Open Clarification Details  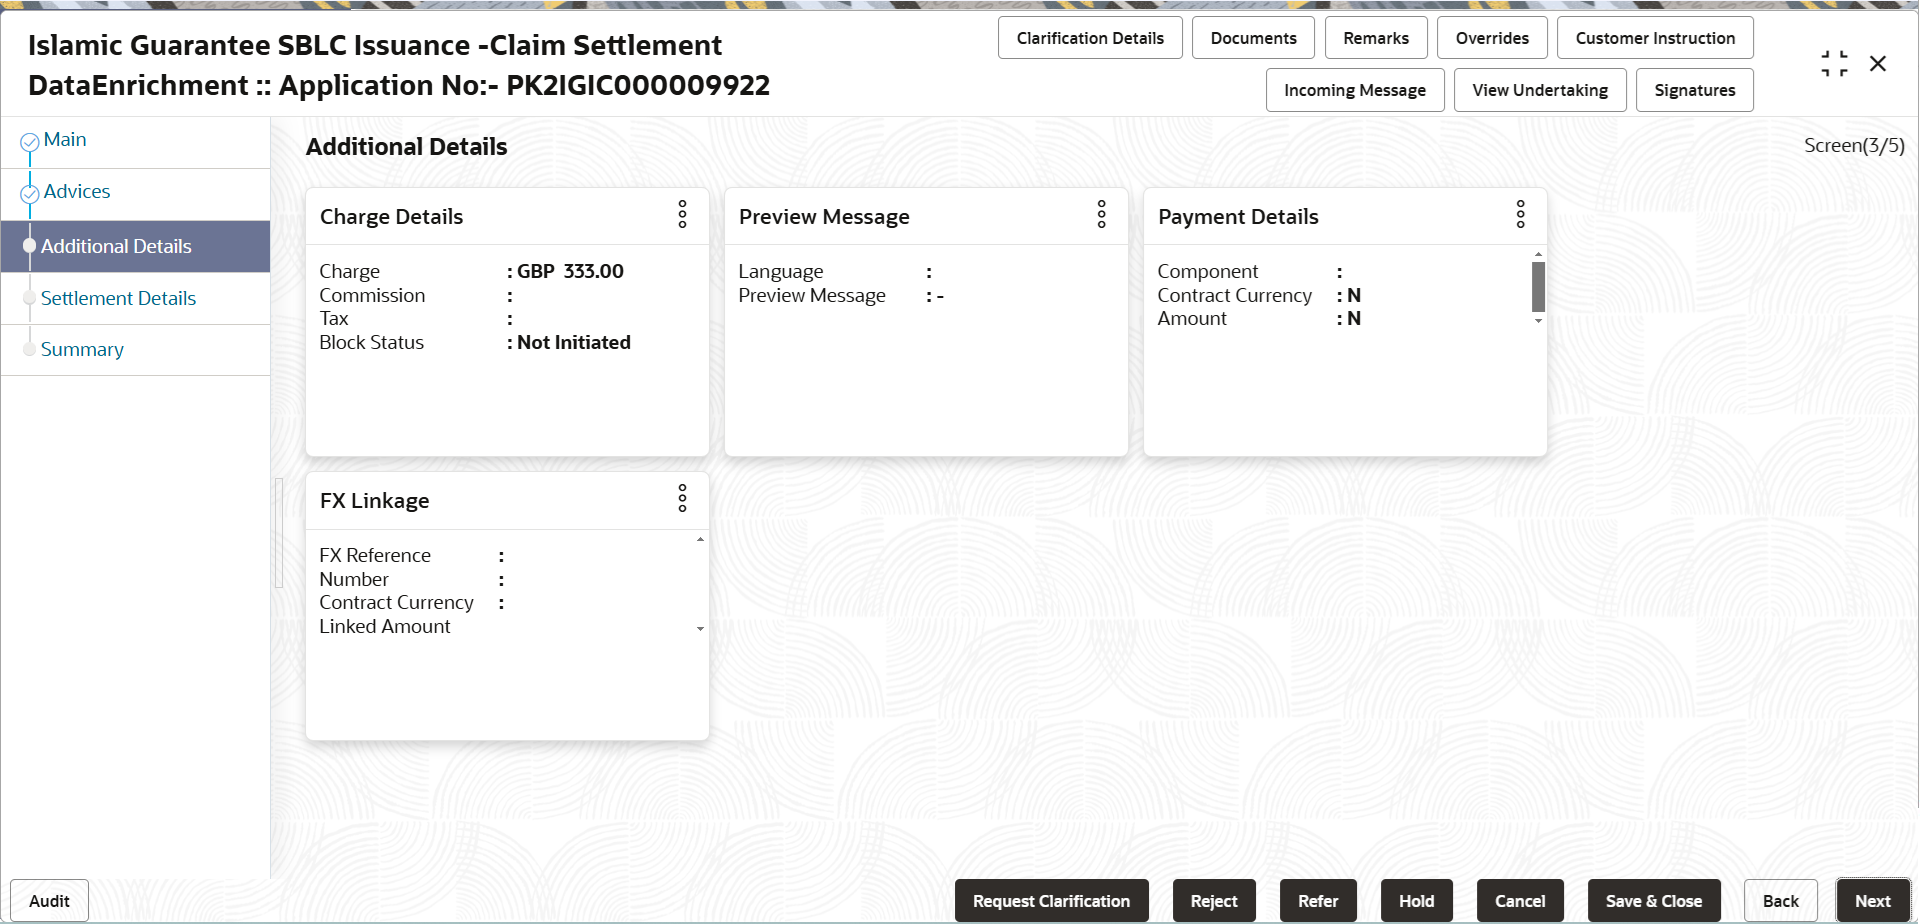pyautogui.click(x=1090, y=38)
